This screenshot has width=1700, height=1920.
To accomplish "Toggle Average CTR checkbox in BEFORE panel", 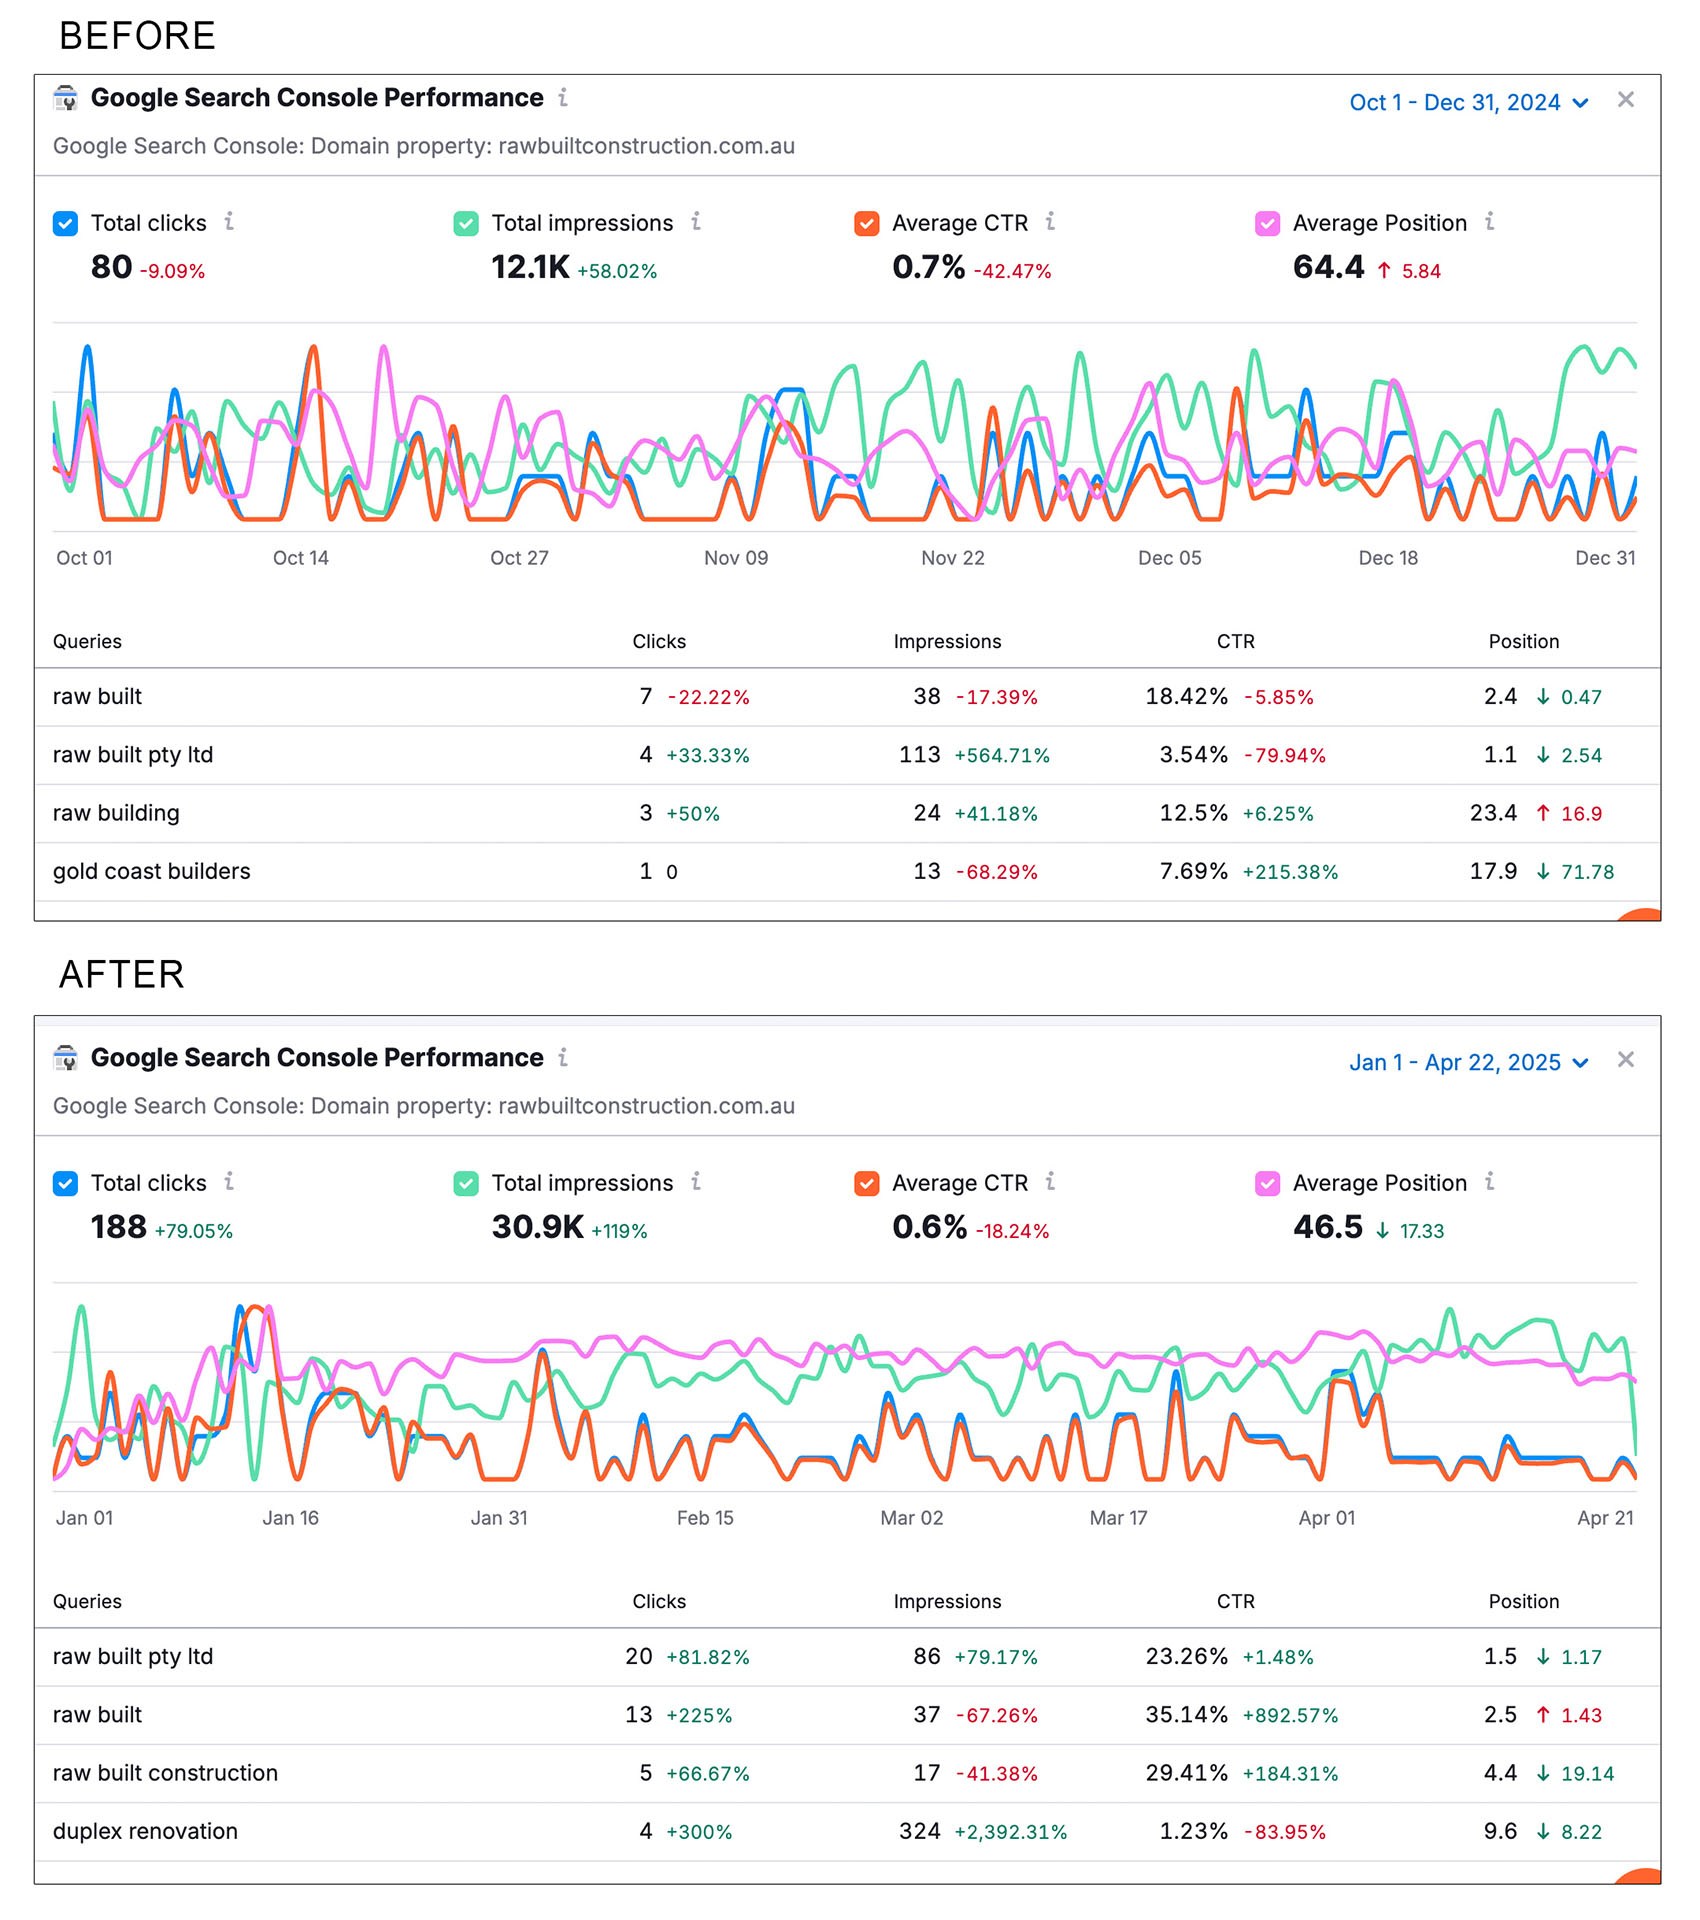I will (x=867, y=223).
